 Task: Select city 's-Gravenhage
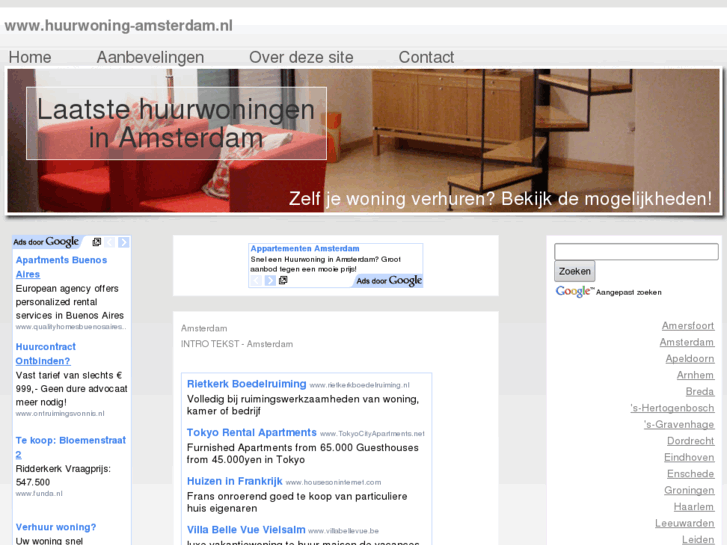point(679,424)
